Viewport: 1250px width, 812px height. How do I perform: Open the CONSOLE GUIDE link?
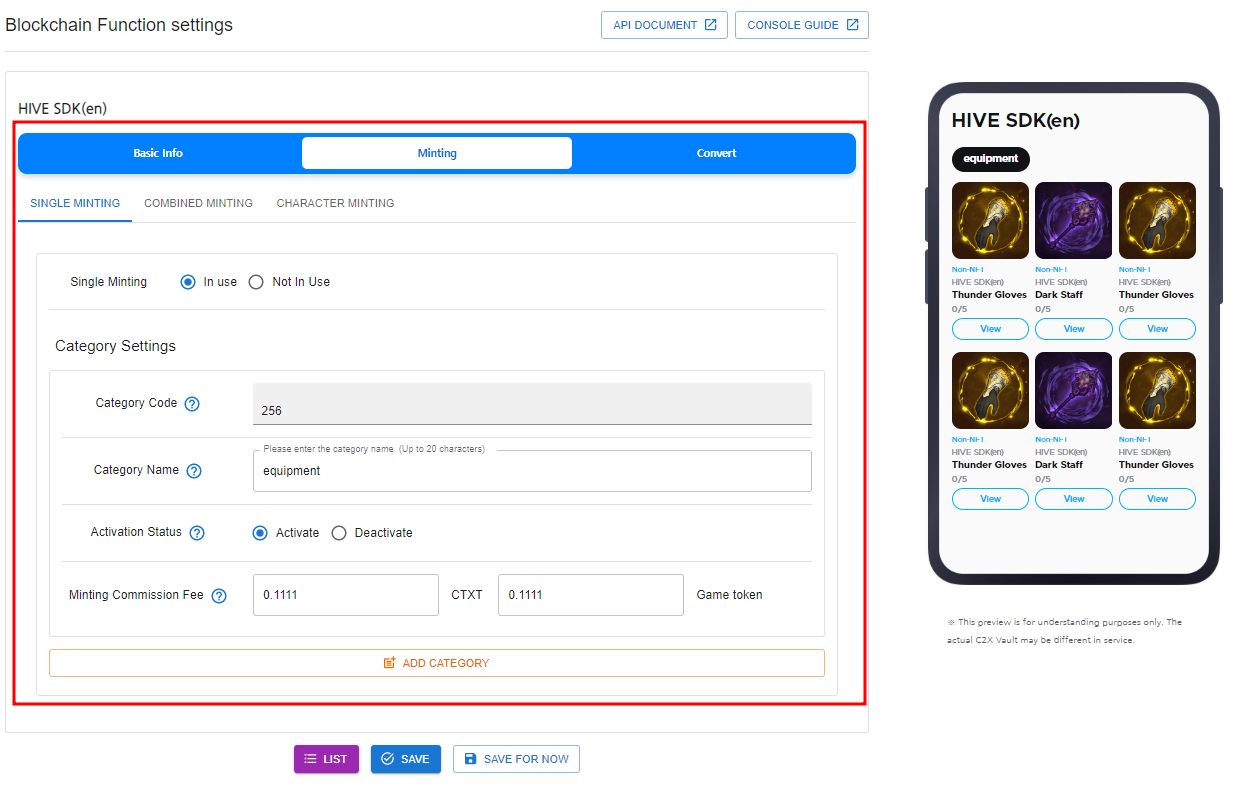click(x=802, y=25)
